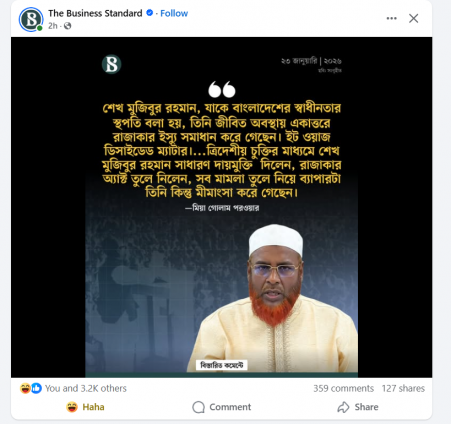Click the Comment button
The height and width of the screenshot is (424, 451).
point(222,407)
